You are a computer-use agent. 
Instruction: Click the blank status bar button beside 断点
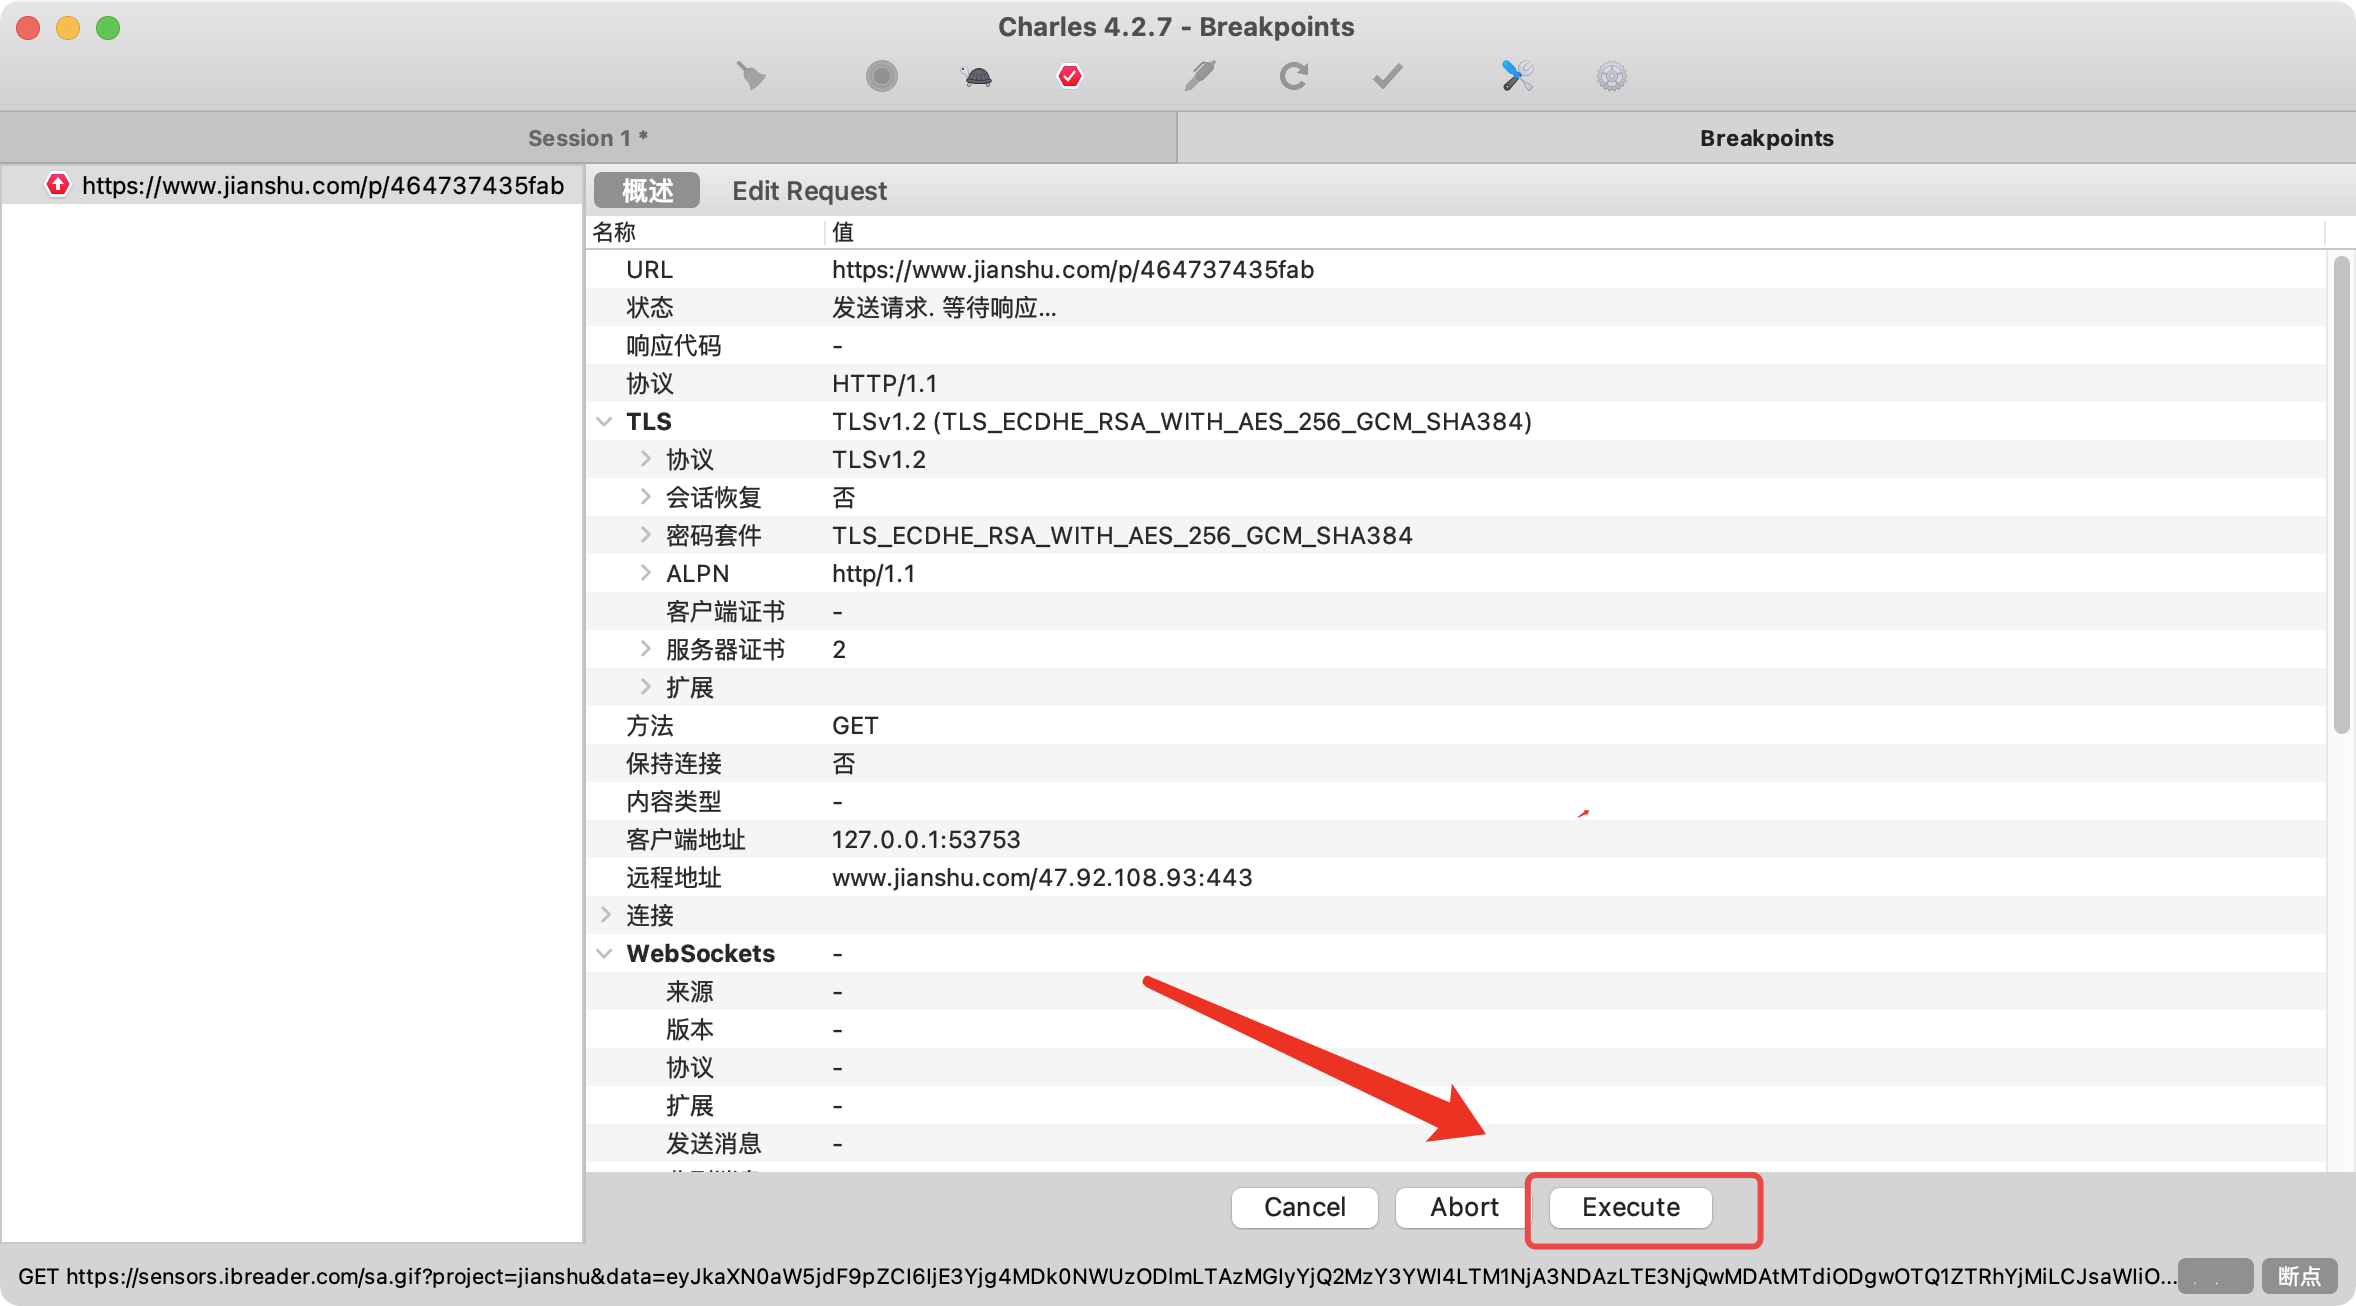point(2215,1276)
